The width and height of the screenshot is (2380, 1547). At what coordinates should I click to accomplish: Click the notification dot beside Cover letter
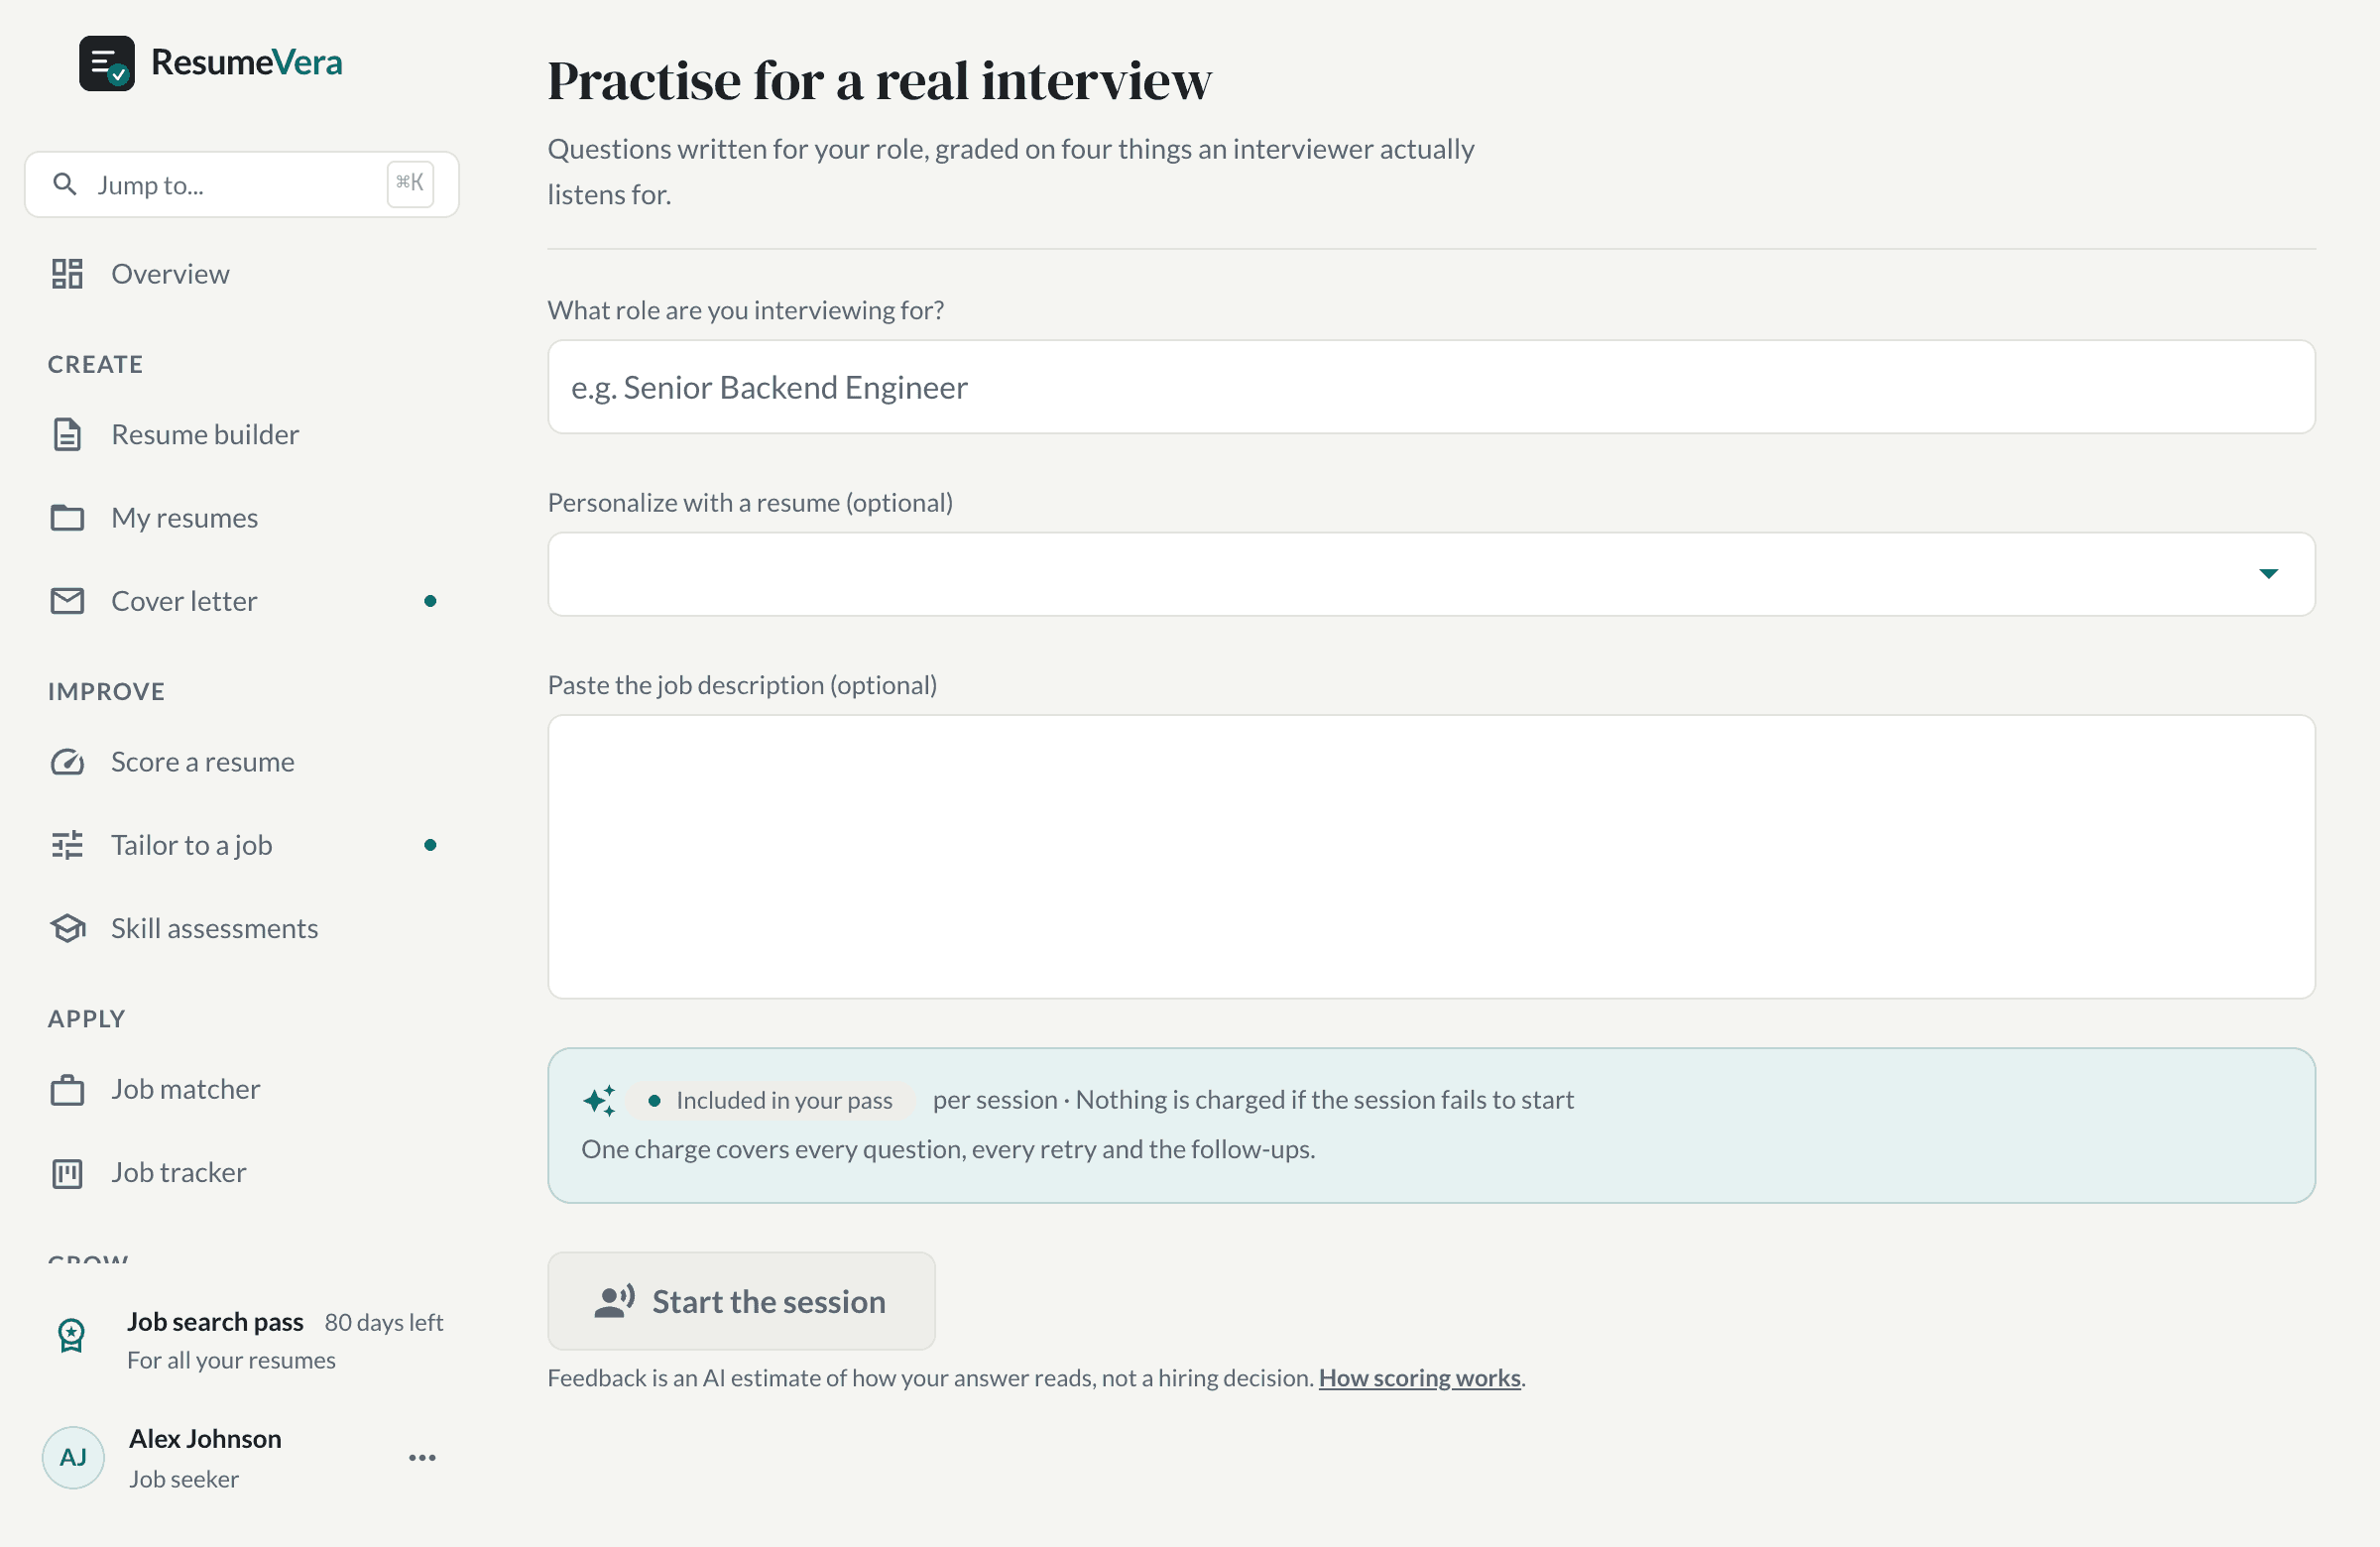(x=430, y=601)
